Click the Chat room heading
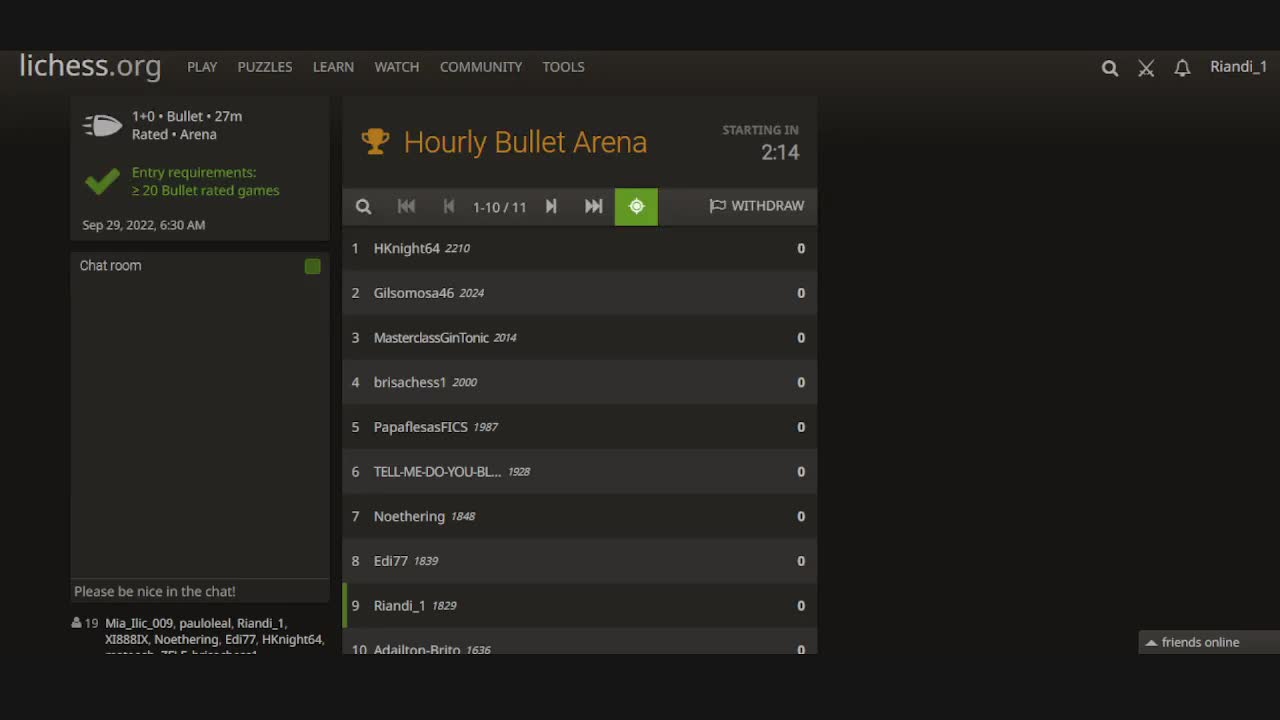The height and width of the screenshot is (720, 1280). (x=110, y=265)
